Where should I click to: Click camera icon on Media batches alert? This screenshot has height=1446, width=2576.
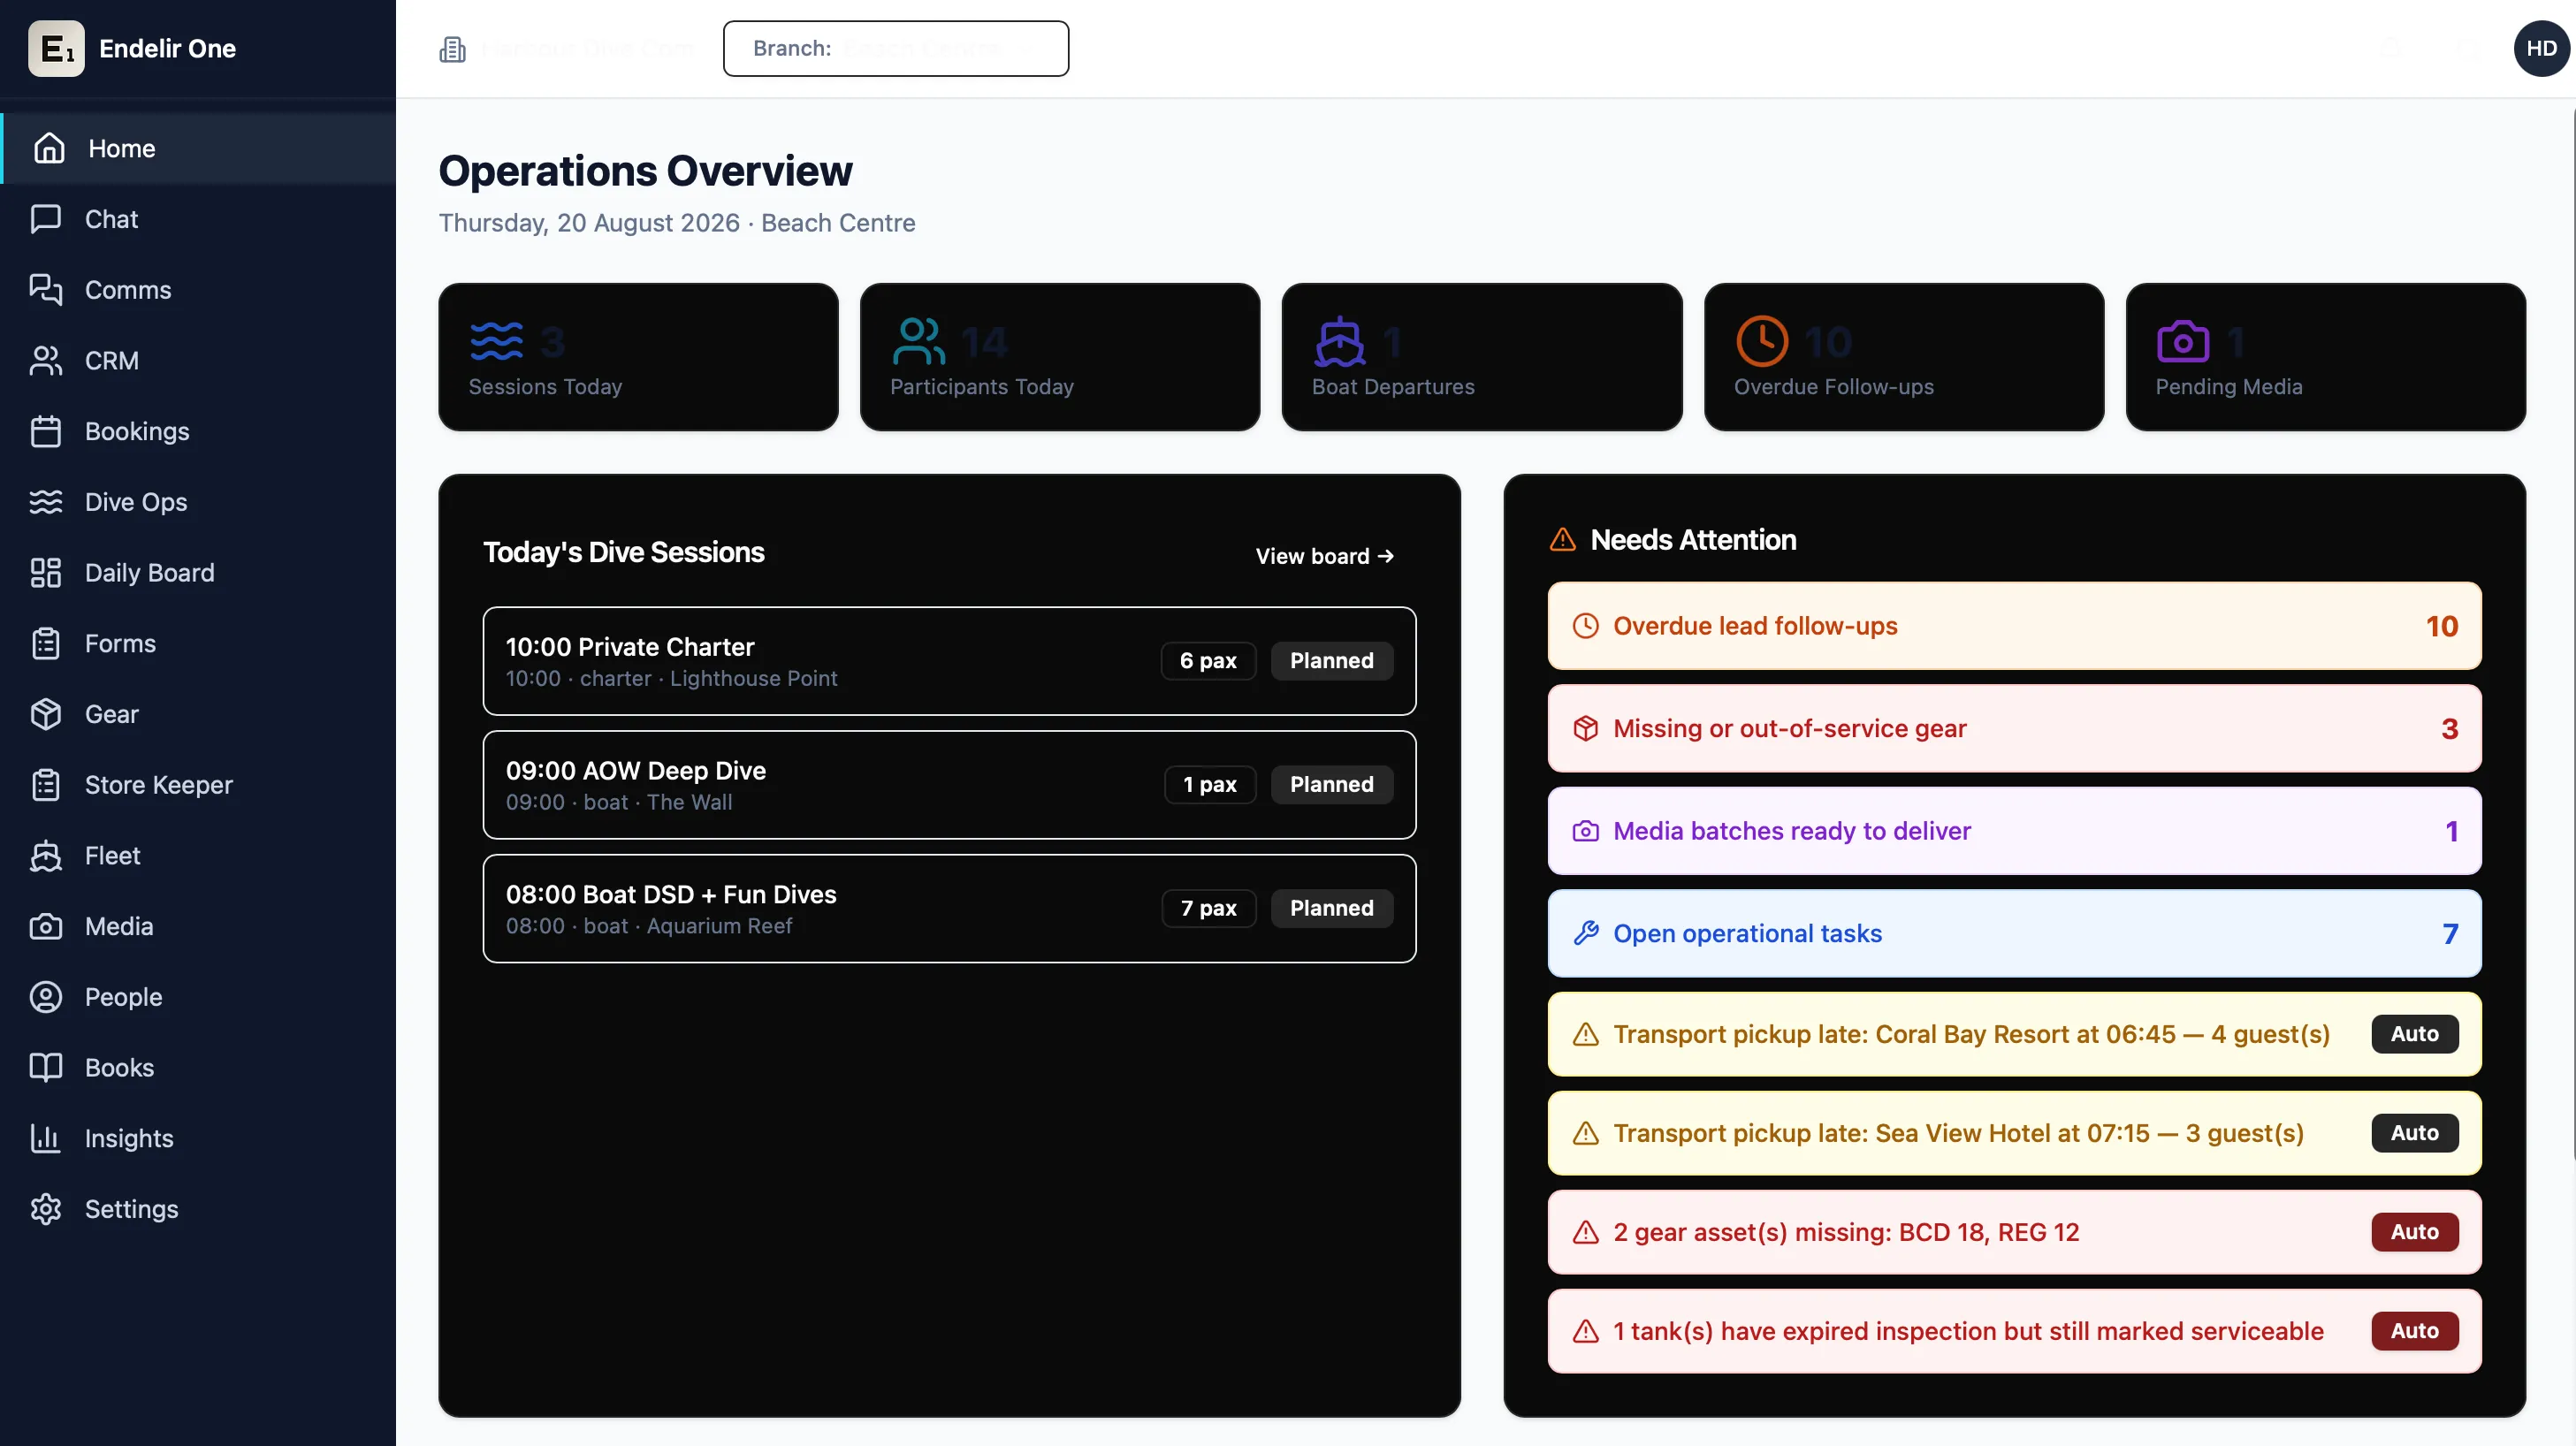[1585, 831]
